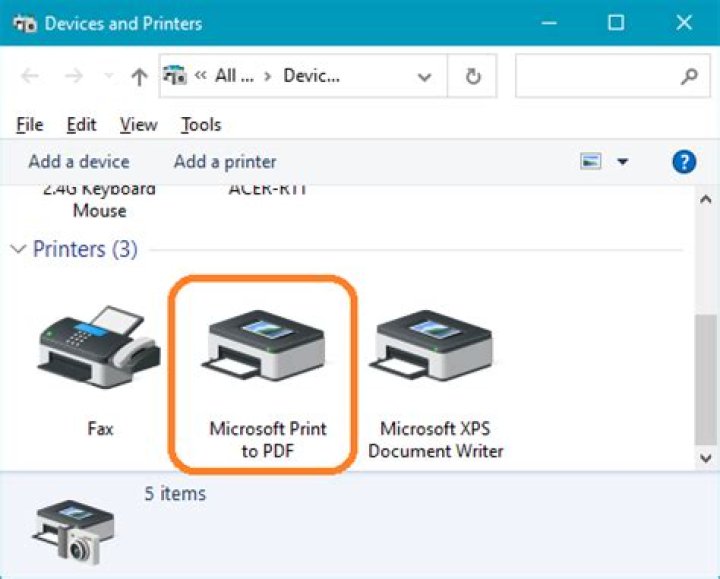720x579 pixels.
Task: Click the address bar location icon
Action: tap(175, 75)
